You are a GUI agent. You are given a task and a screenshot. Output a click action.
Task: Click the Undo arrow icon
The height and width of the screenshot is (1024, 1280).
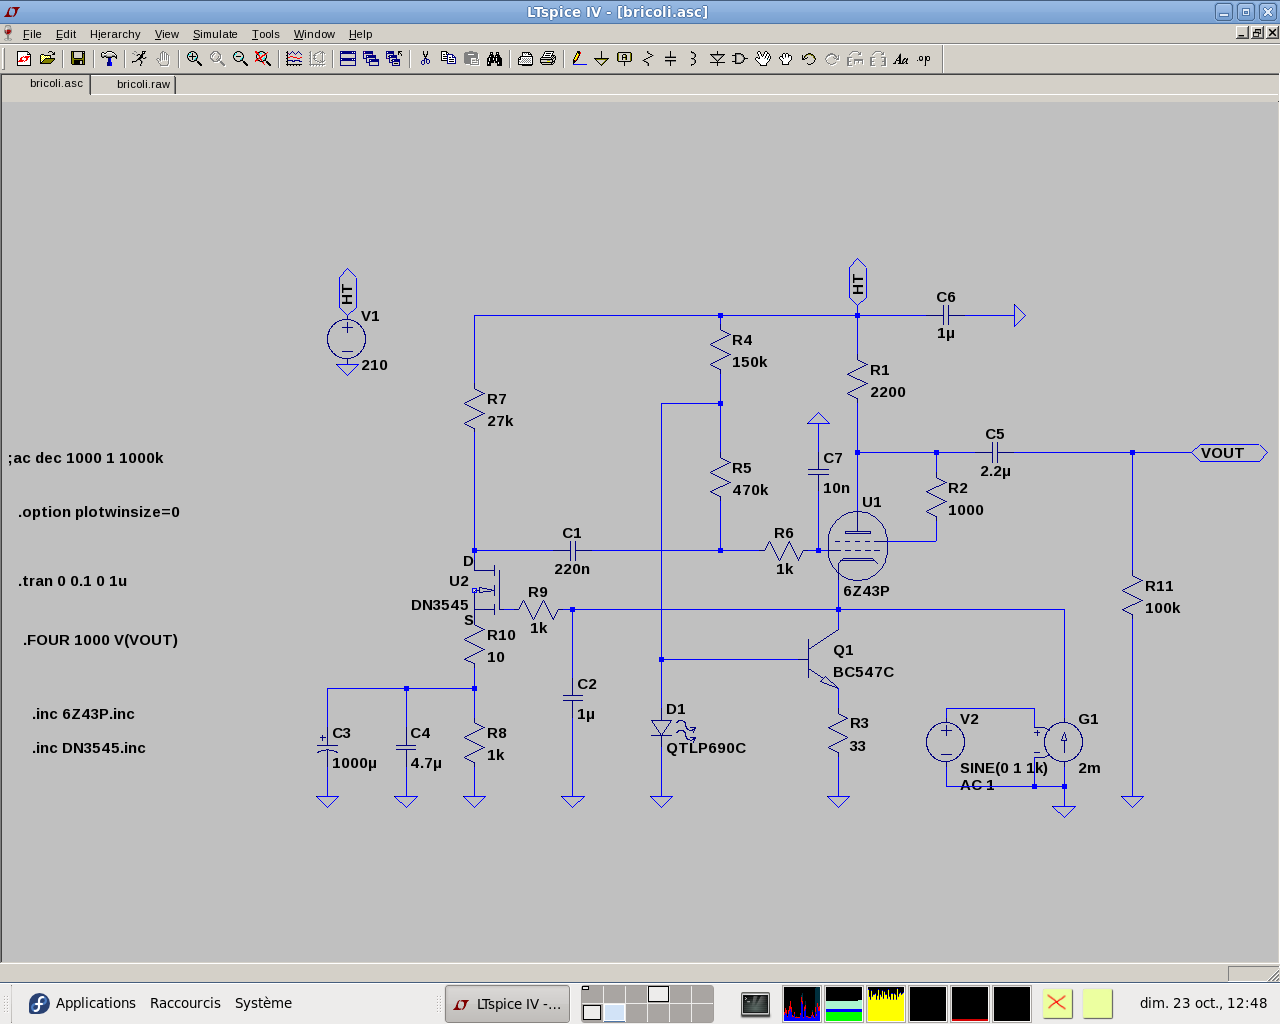(809, 59)
